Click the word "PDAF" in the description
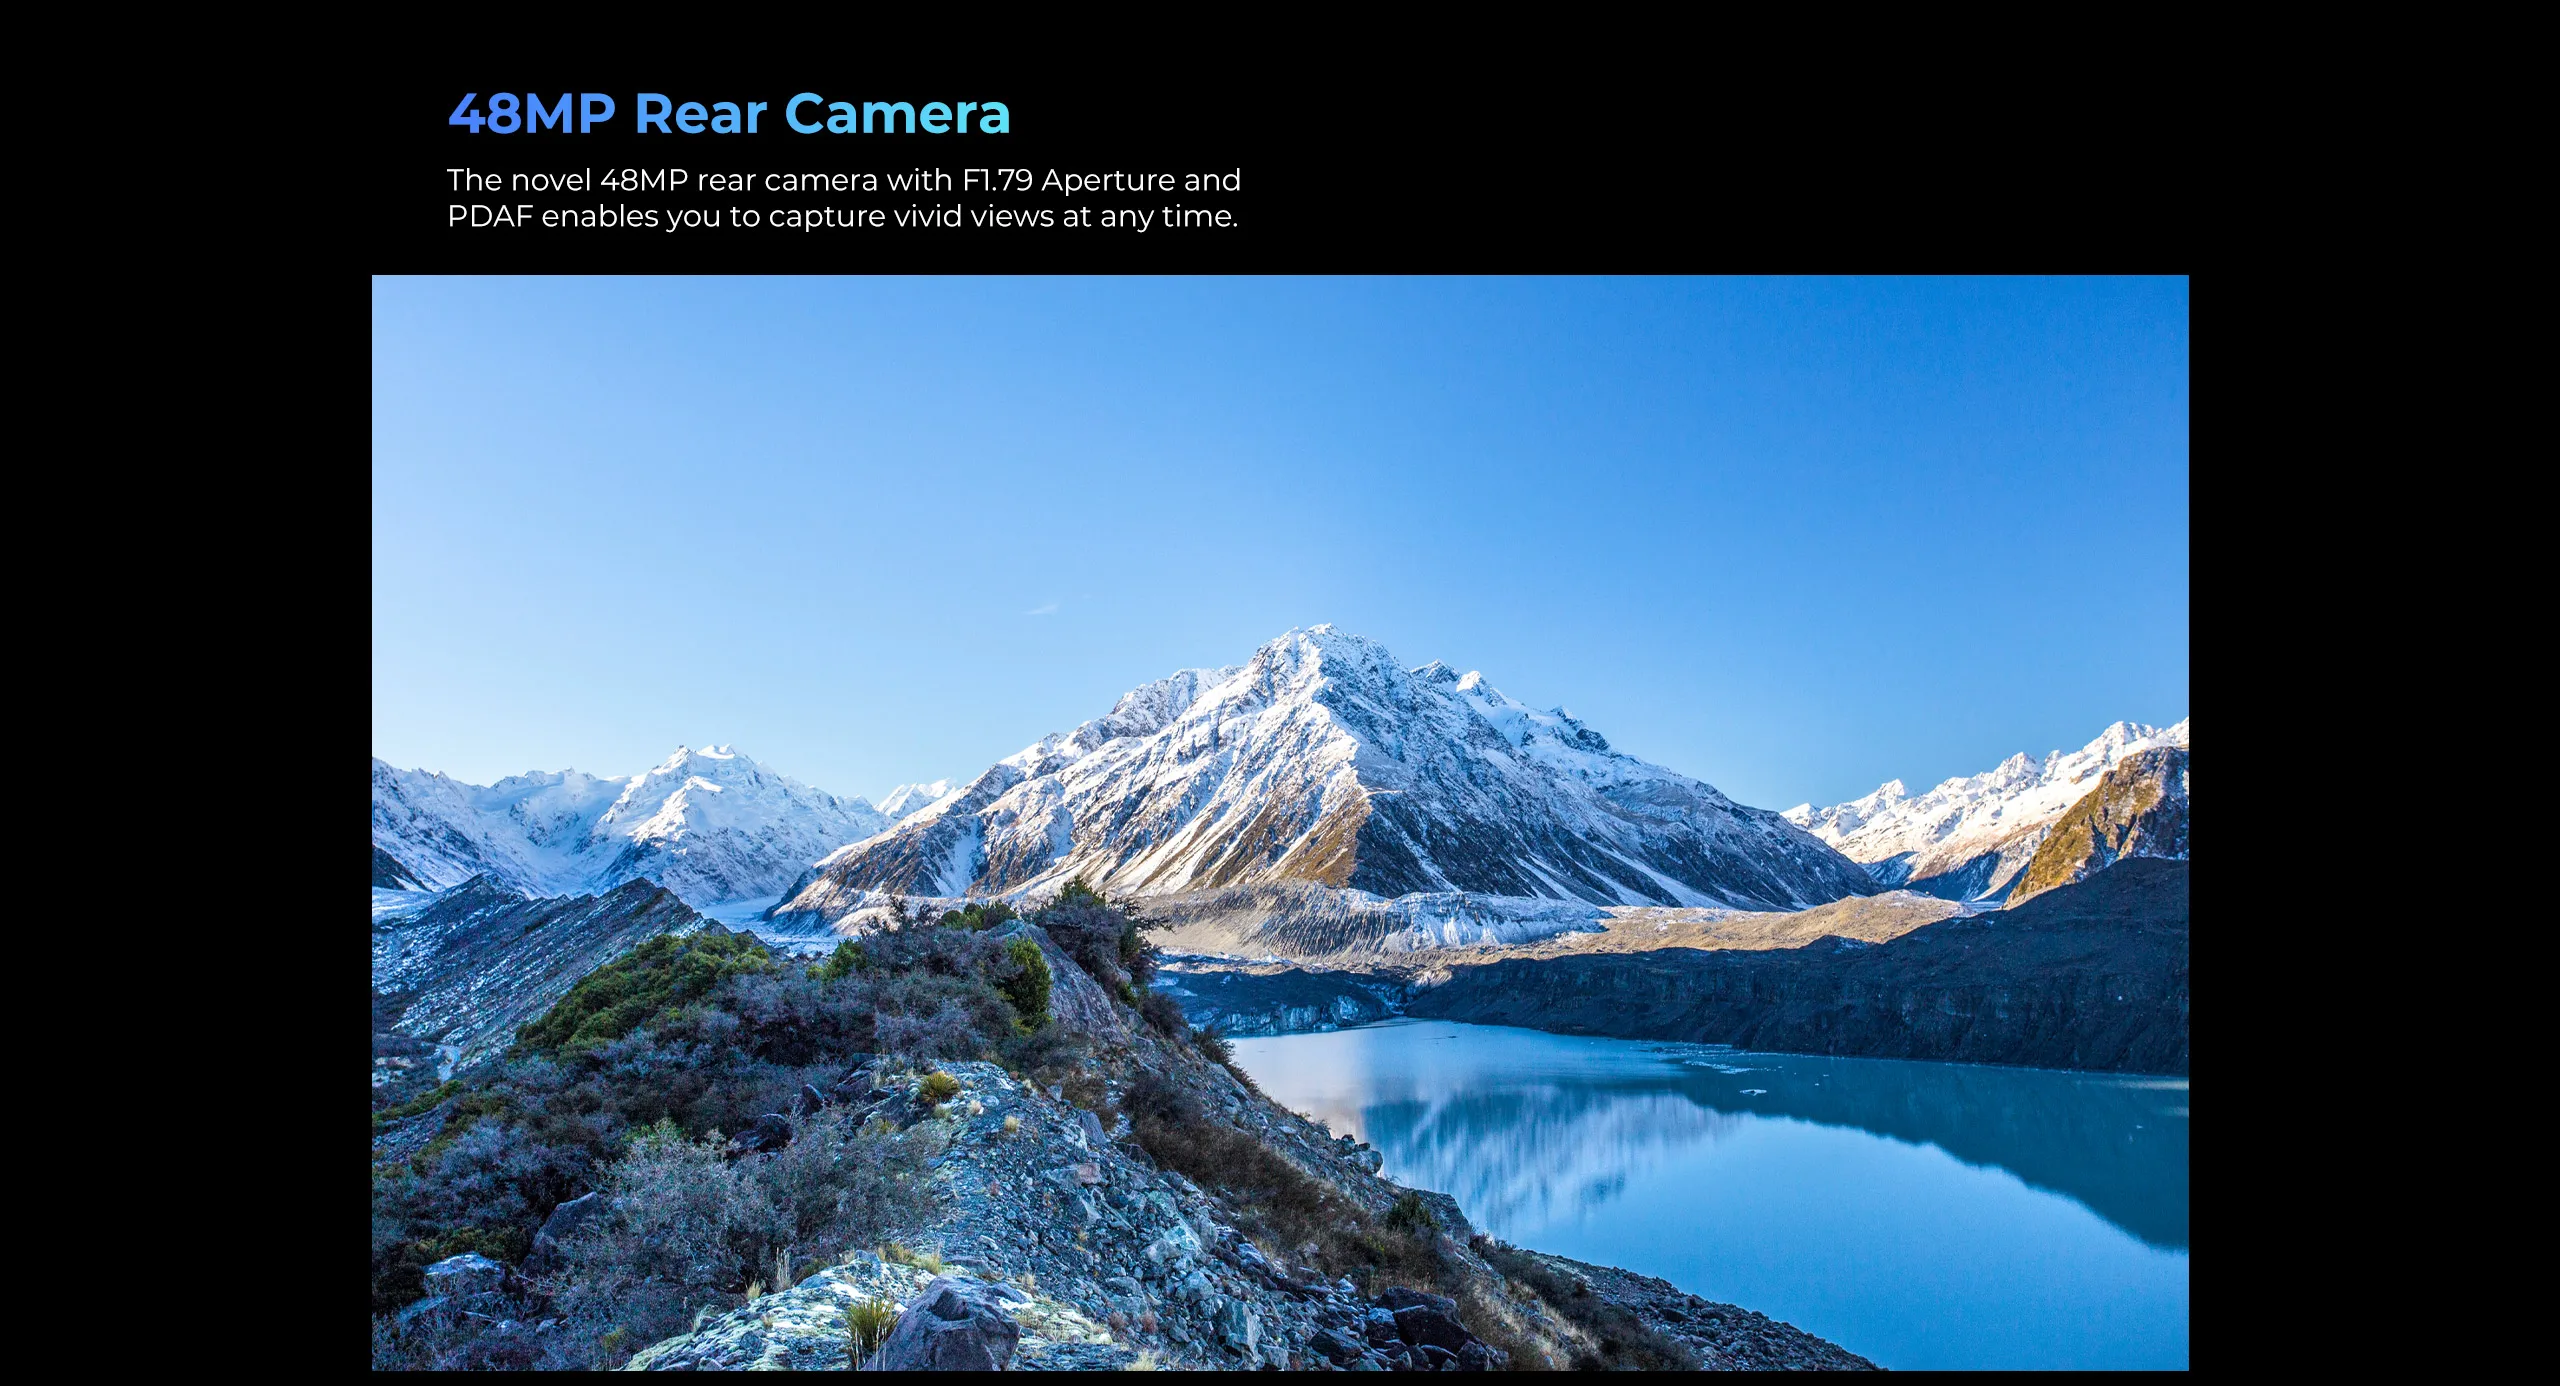Screen dimensions: 2560x1386 point(490,216)
